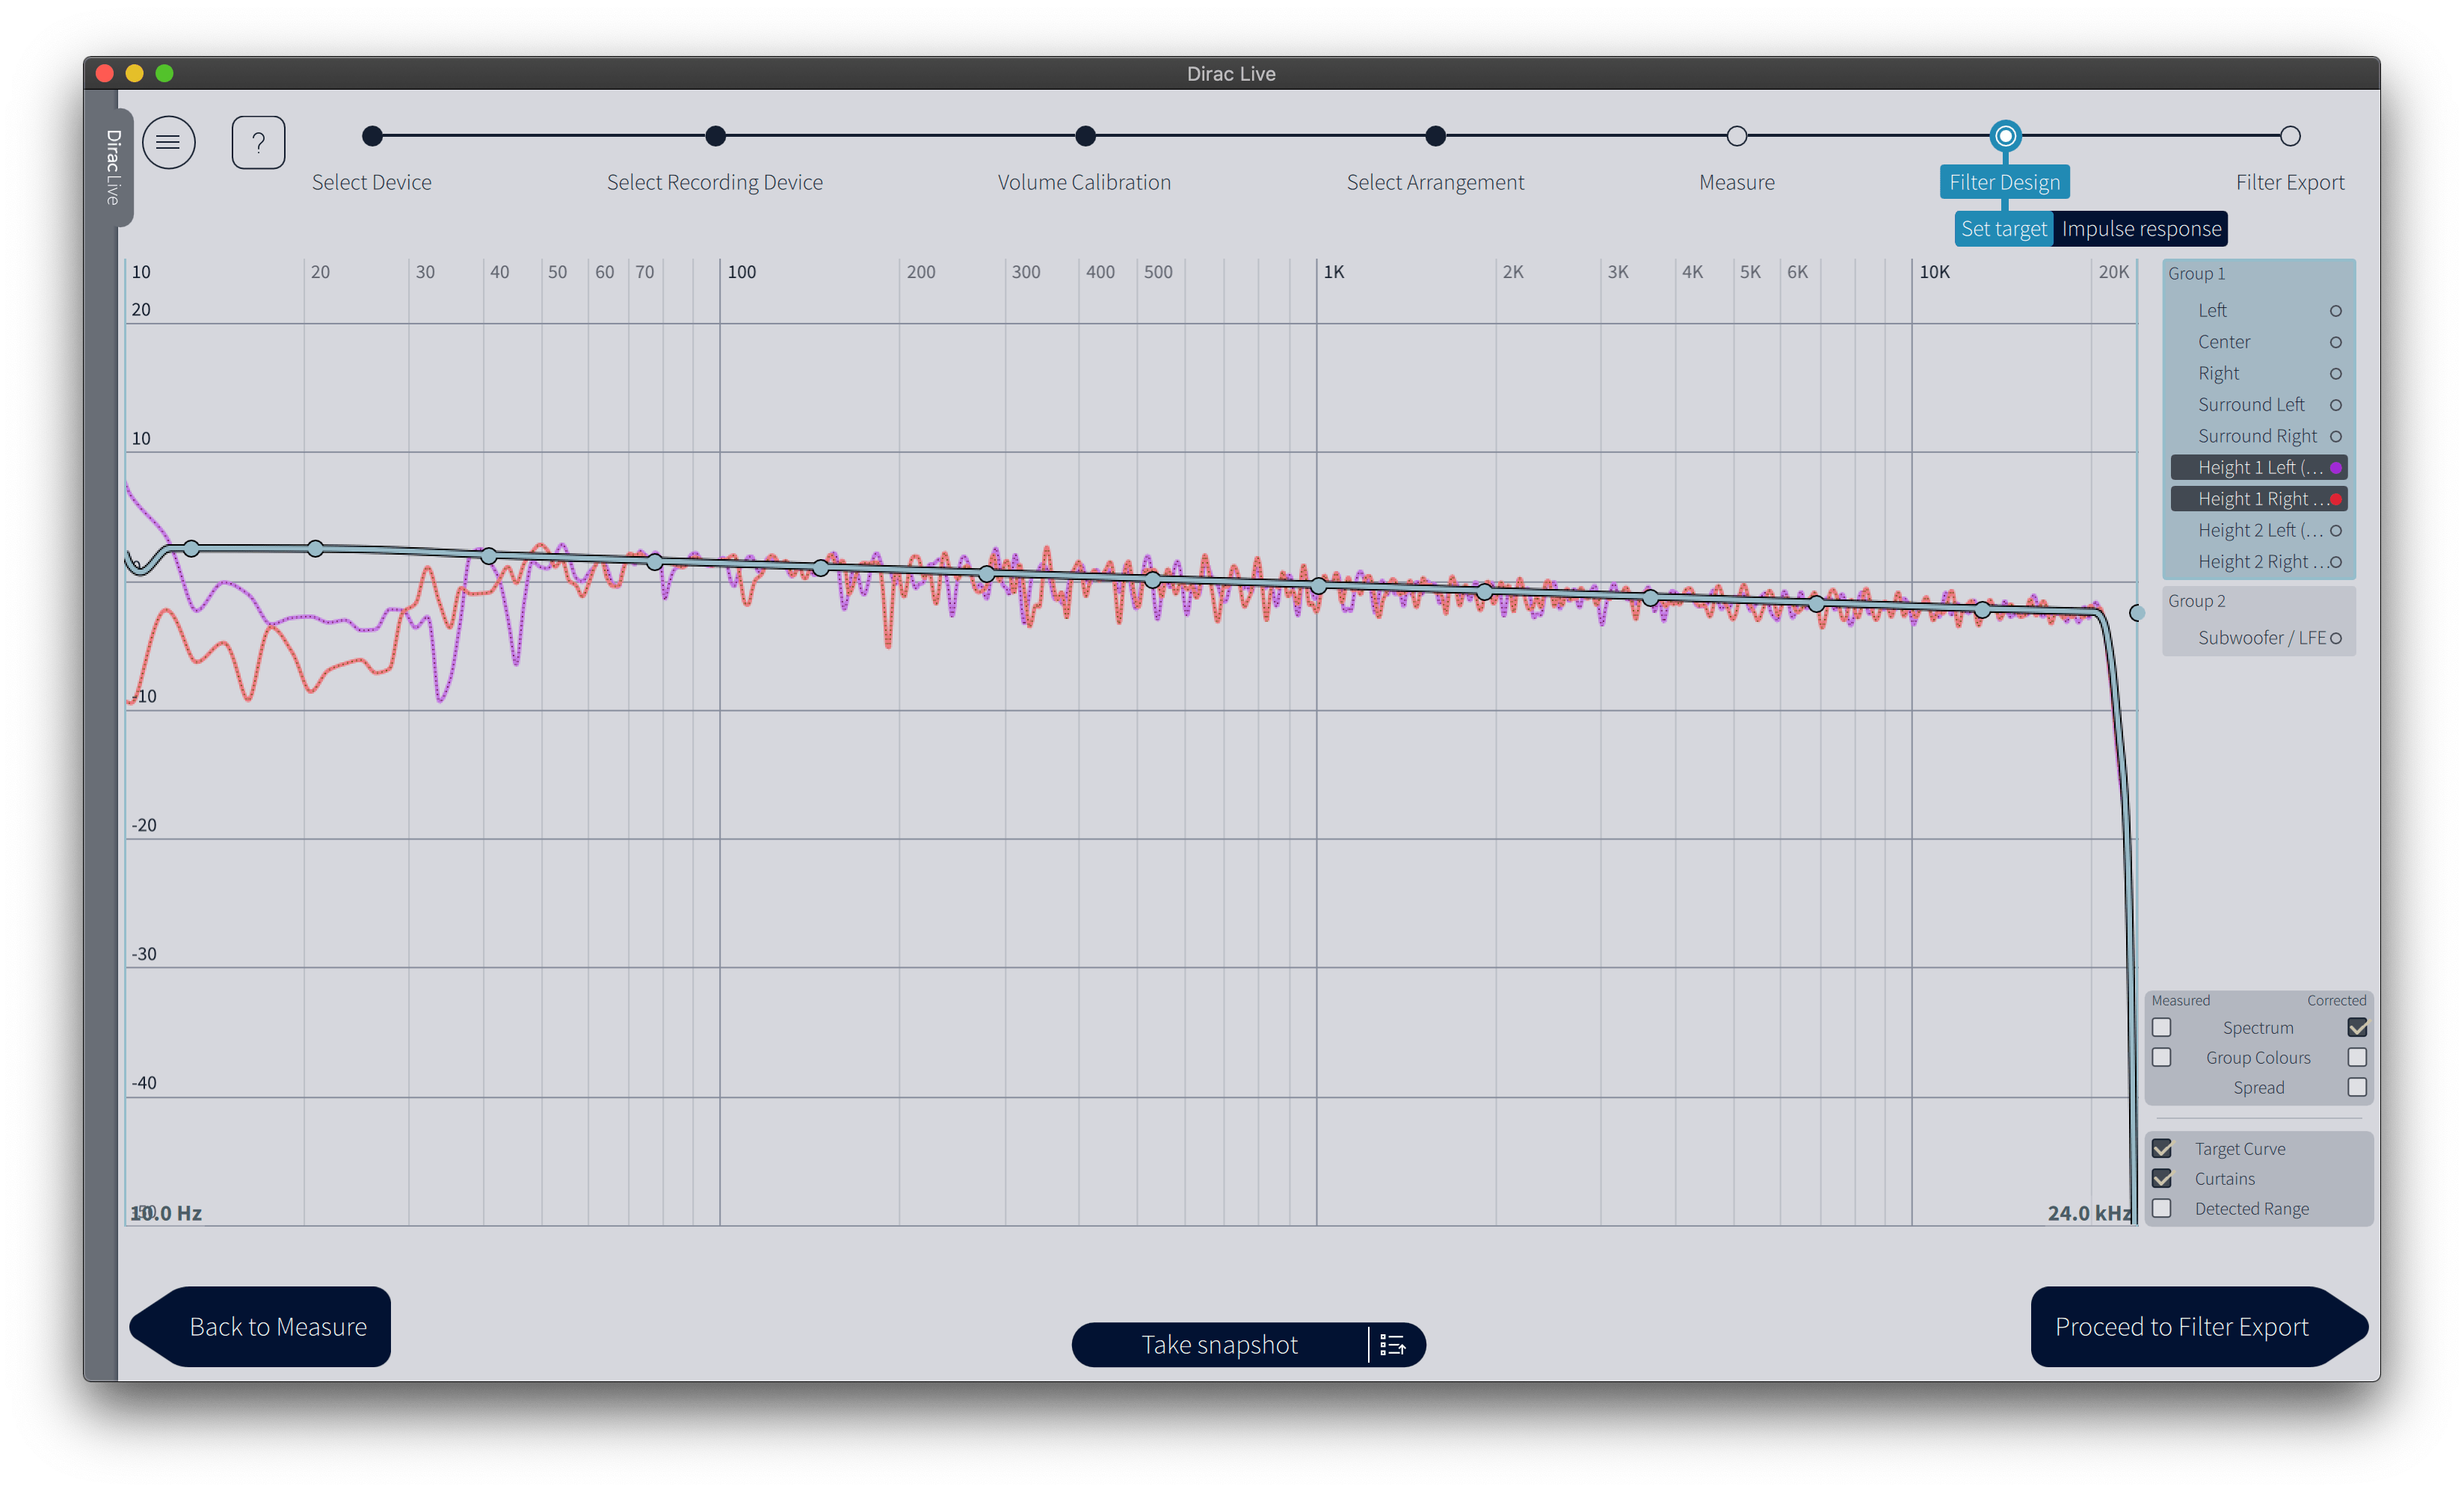Go to the Measure step label

pos(1737,182)
